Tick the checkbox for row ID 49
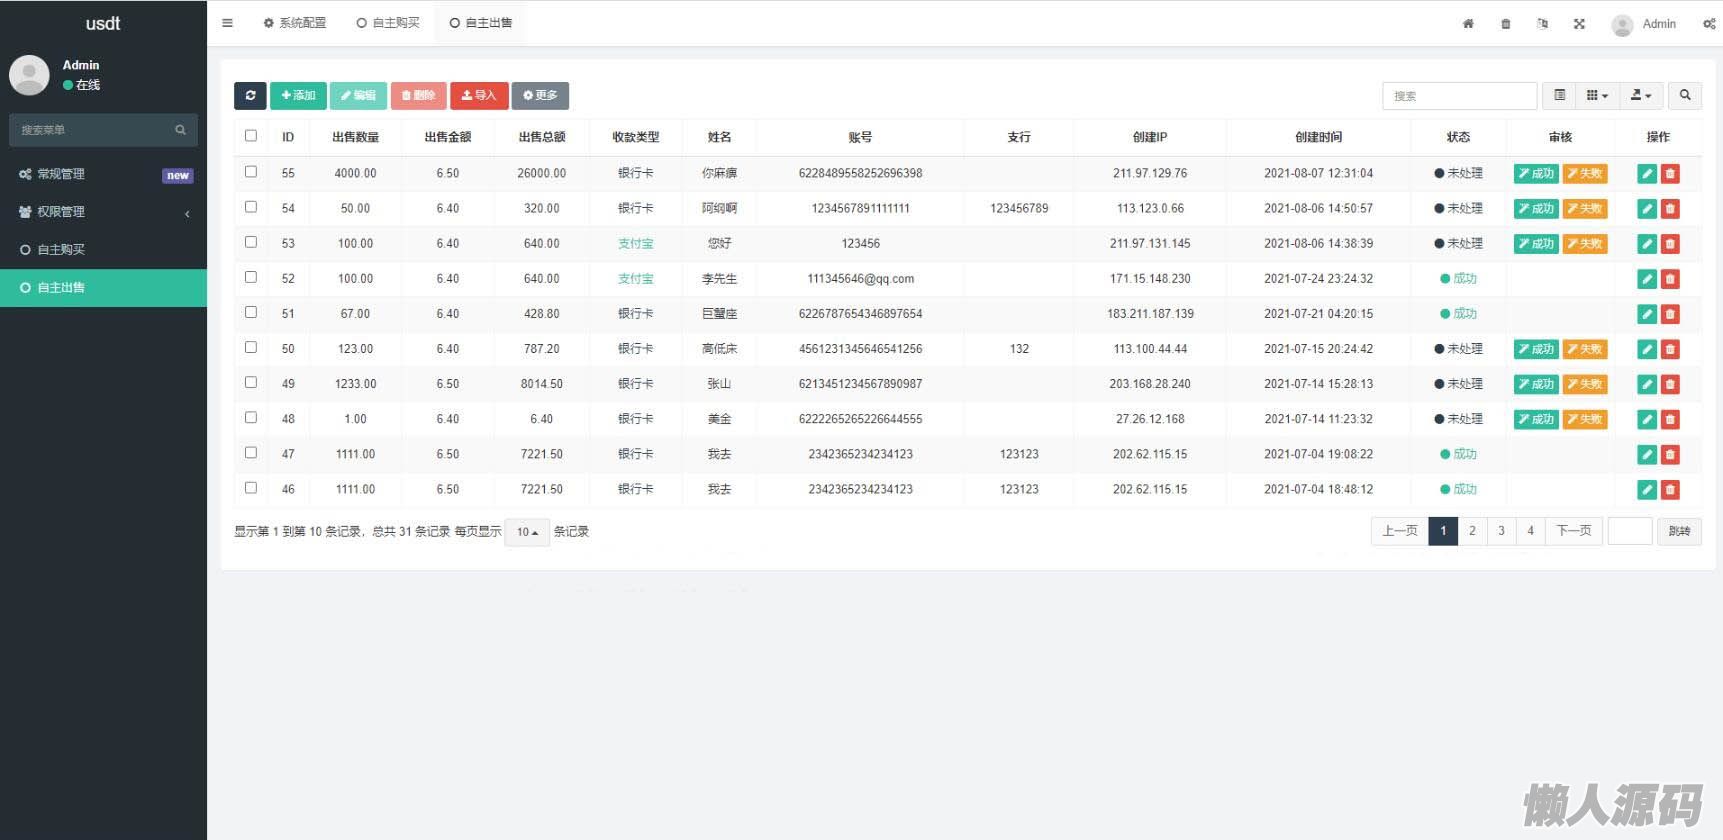 (251, 382)
